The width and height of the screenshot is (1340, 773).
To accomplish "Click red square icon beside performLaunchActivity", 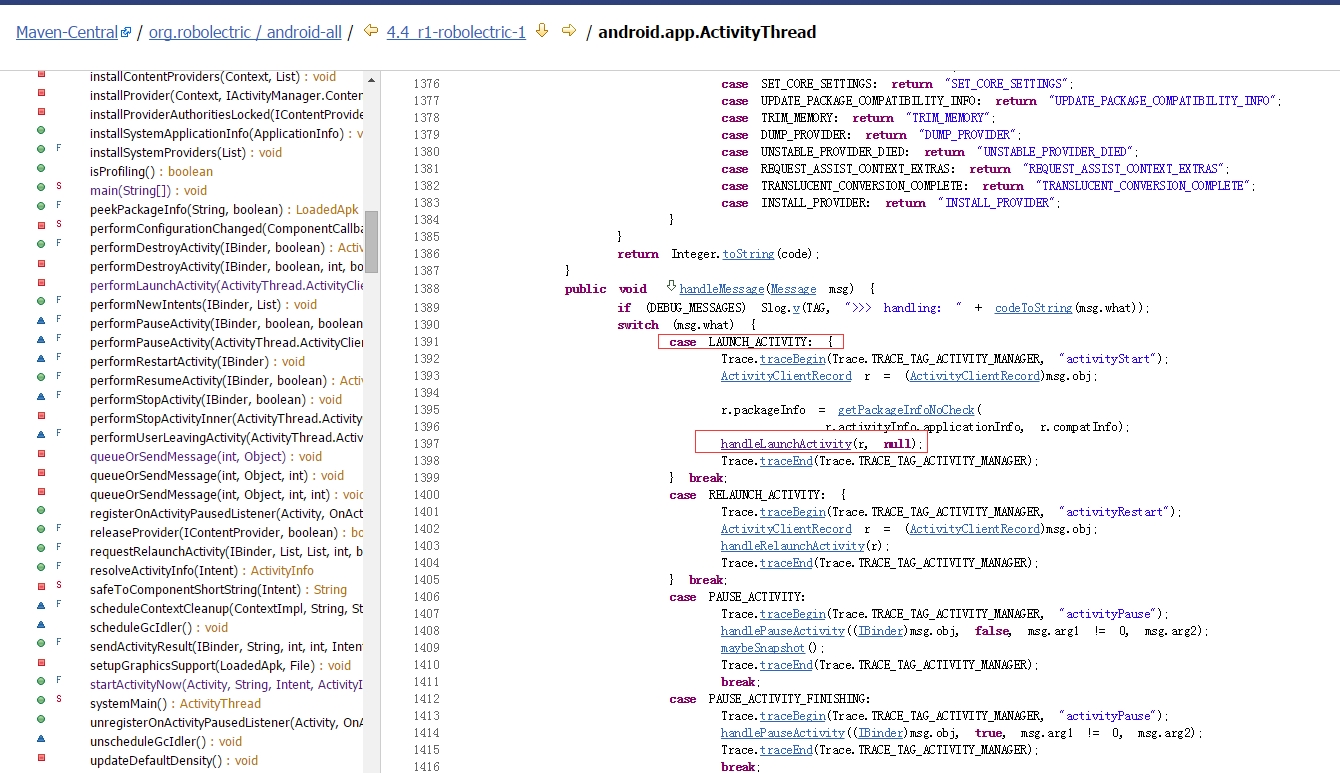I will coord(41,282).
